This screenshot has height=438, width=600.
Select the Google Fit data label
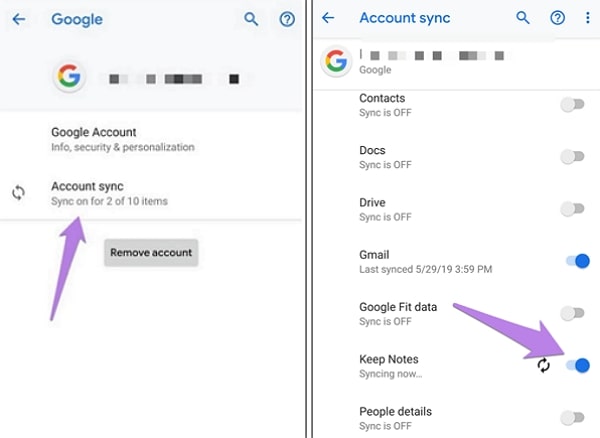click(398, 307)
